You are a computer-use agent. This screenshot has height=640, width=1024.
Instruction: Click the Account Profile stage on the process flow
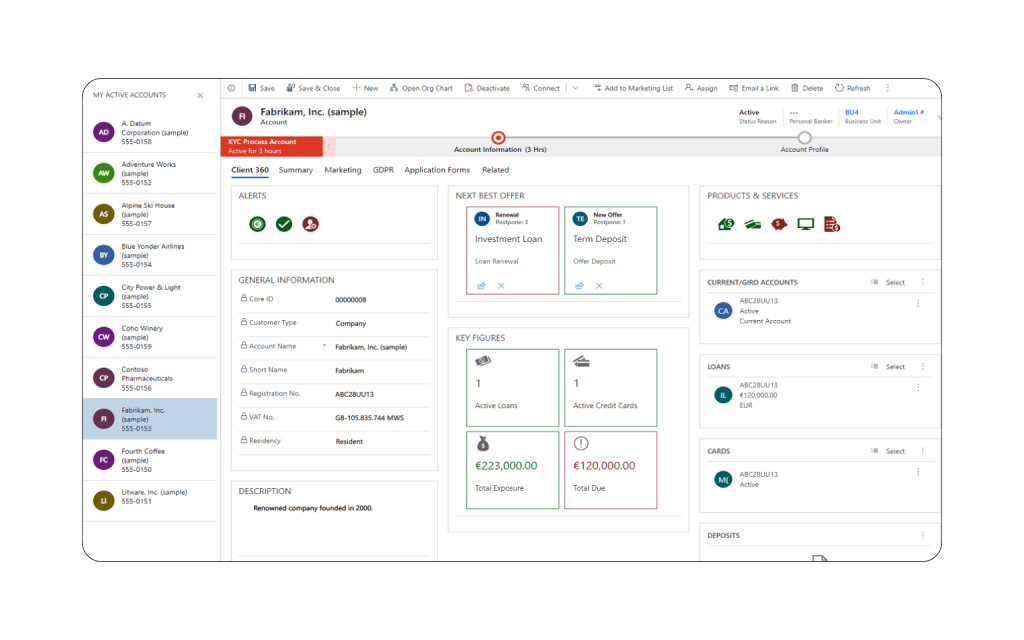pos(804,141)
